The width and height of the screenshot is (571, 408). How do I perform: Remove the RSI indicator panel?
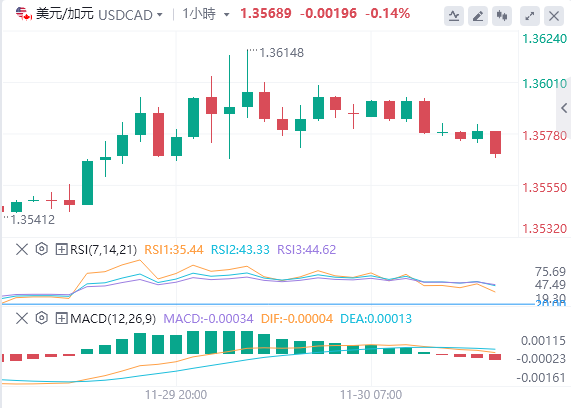pyautogui.click(x=22, y=250)
